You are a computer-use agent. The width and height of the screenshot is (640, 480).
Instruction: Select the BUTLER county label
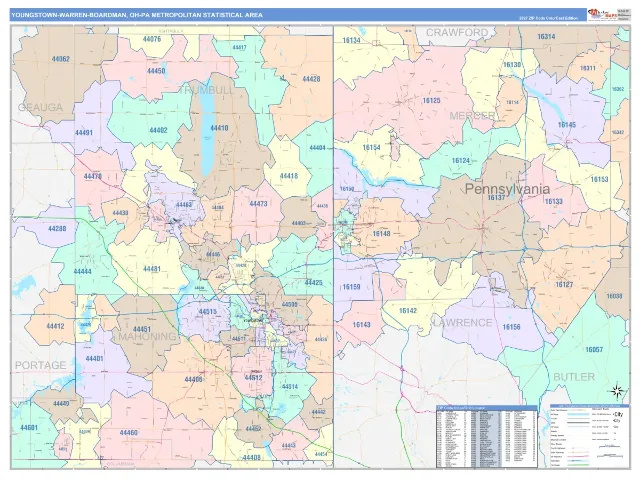click(574, 377)
